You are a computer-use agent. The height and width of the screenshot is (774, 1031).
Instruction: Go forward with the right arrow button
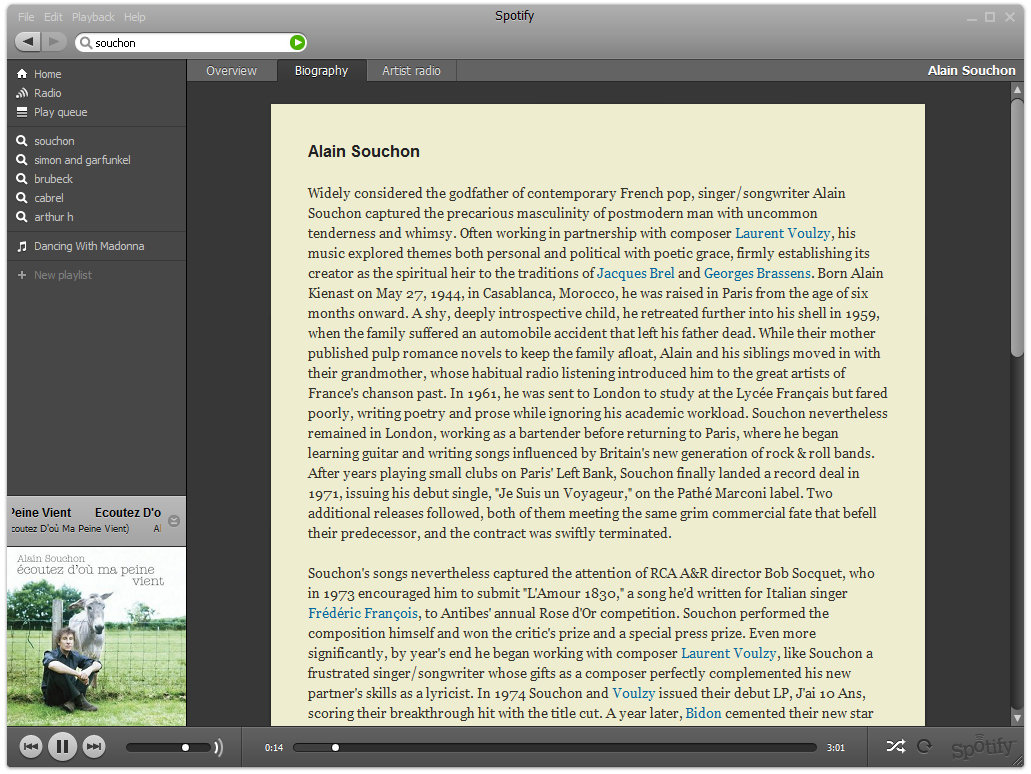click(55, 41)
